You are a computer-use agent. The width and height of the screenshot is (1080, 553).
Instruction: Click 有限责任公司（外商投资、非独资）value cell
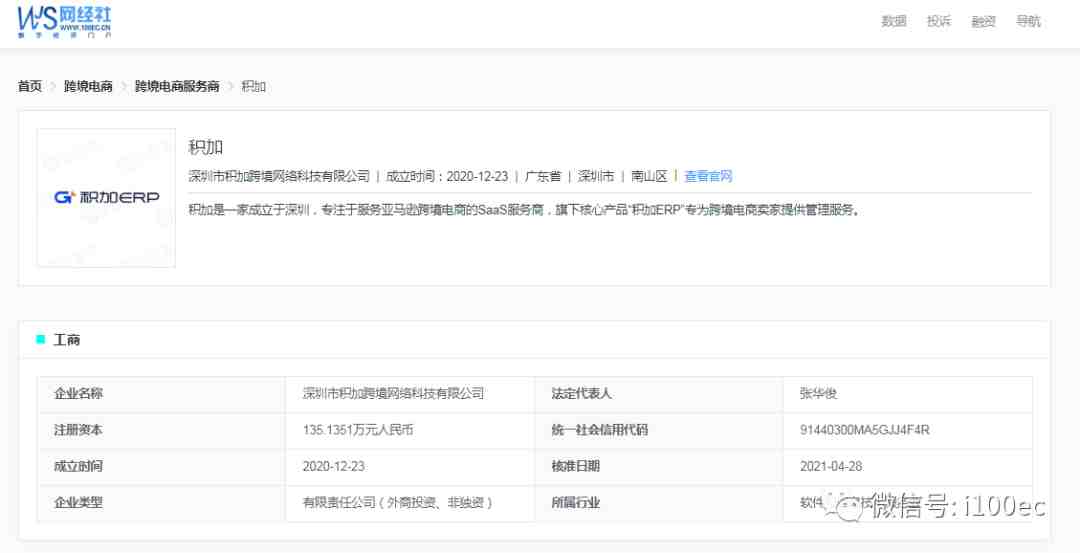click(410, 503)
